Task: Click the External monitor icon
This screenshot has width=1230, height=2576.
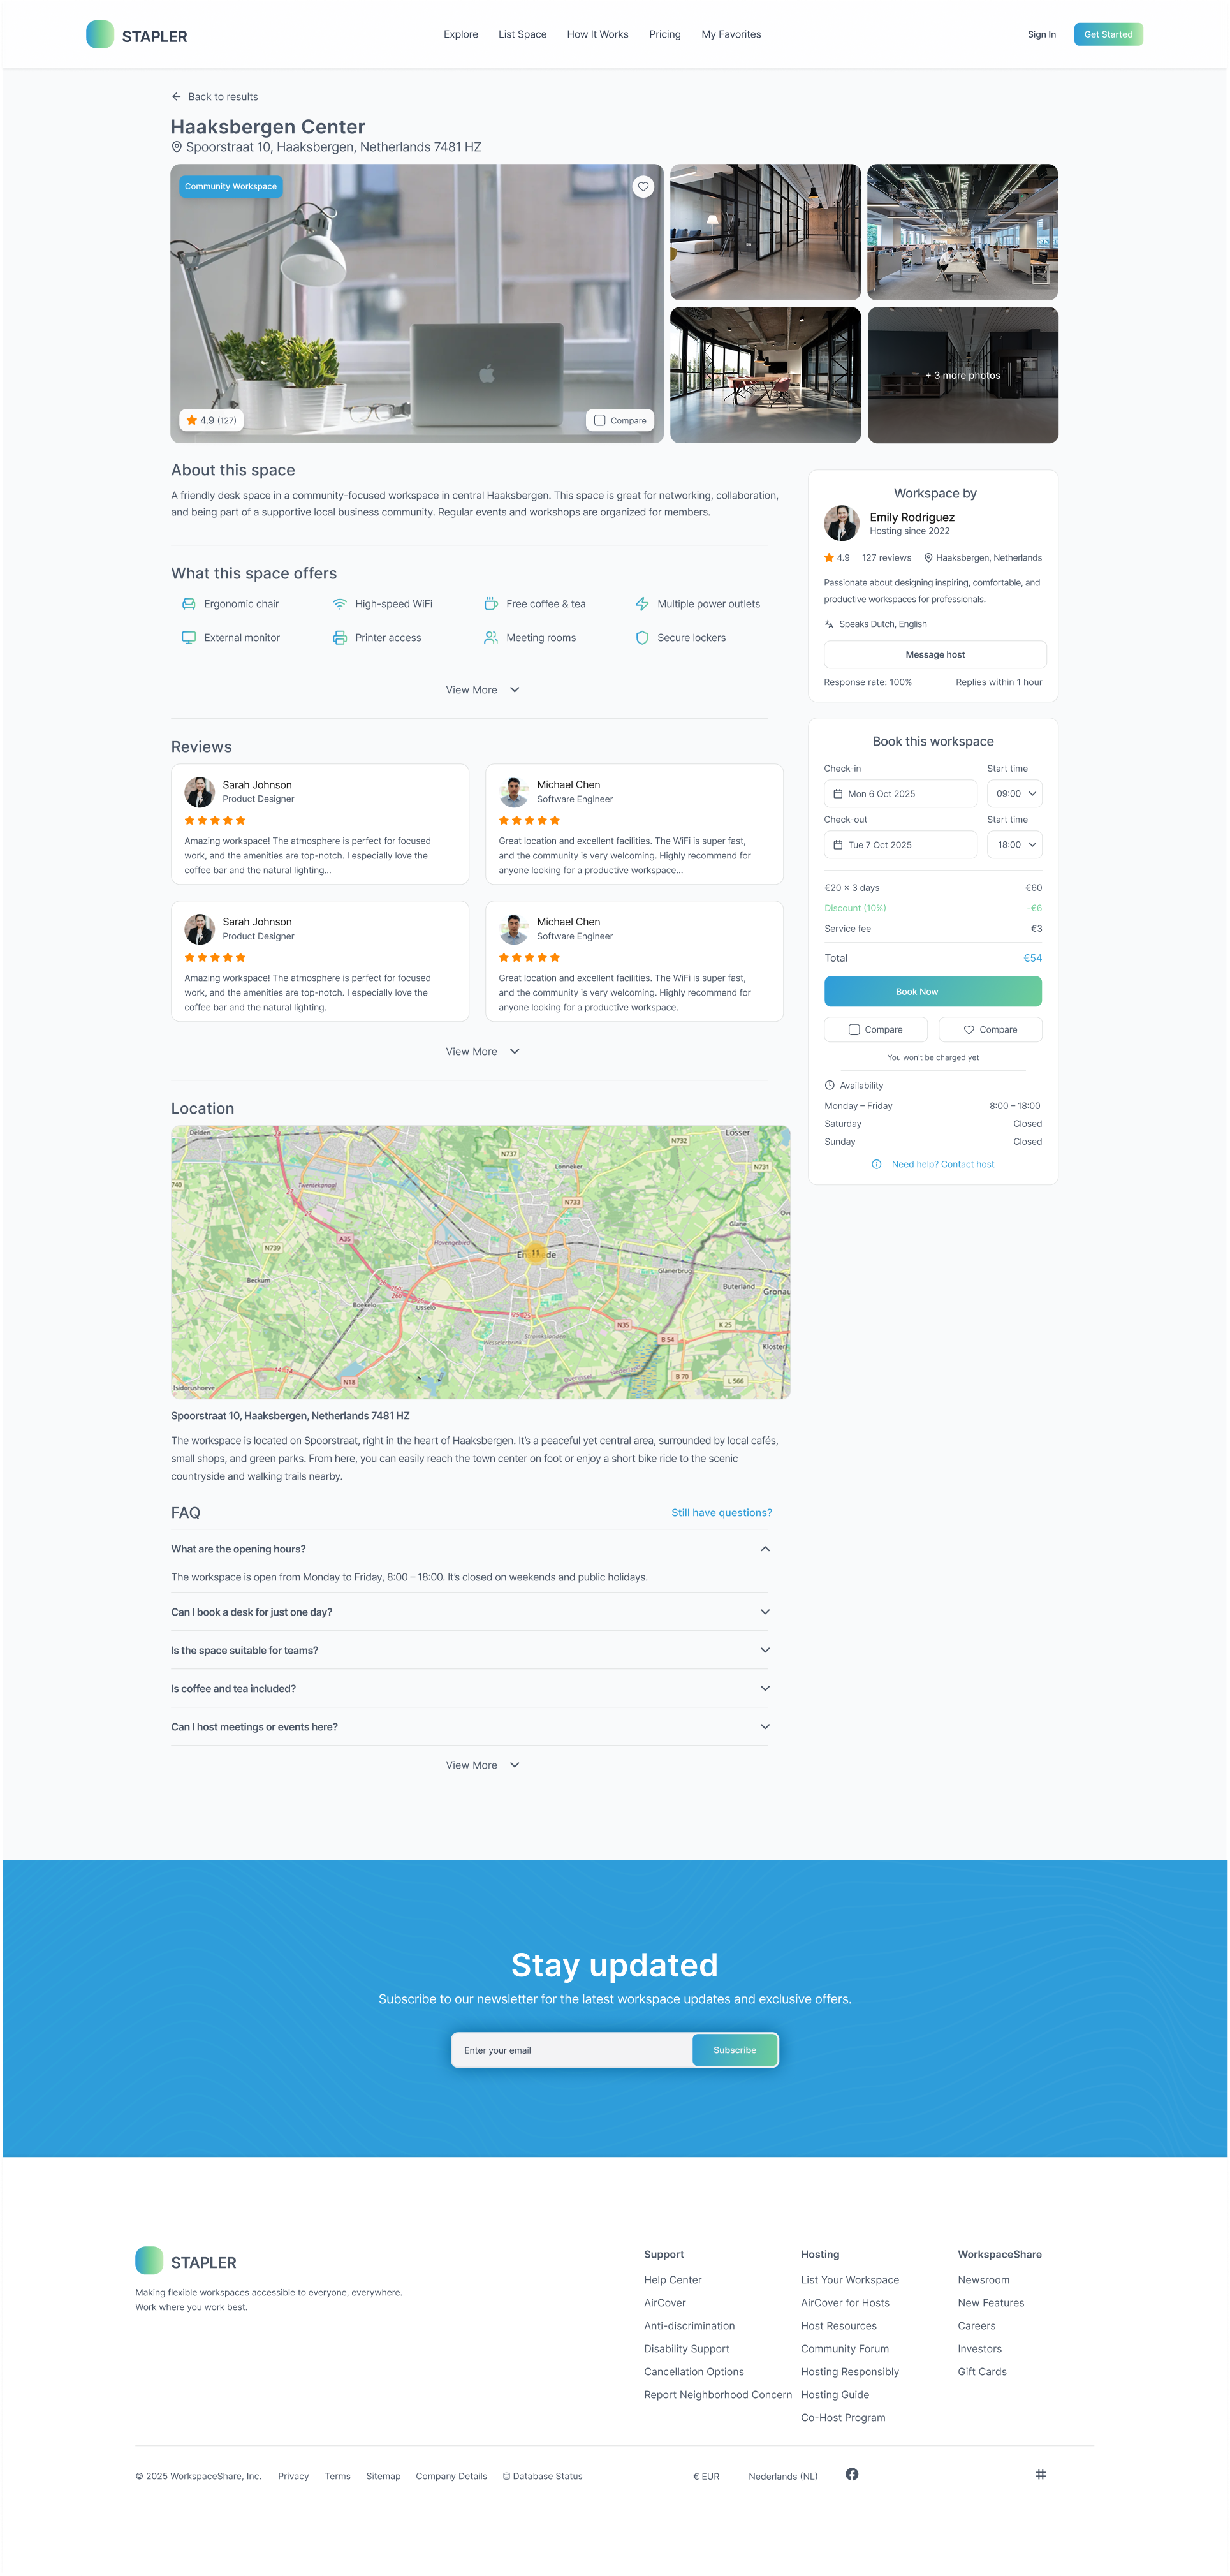Action: [x=188, y=638]
